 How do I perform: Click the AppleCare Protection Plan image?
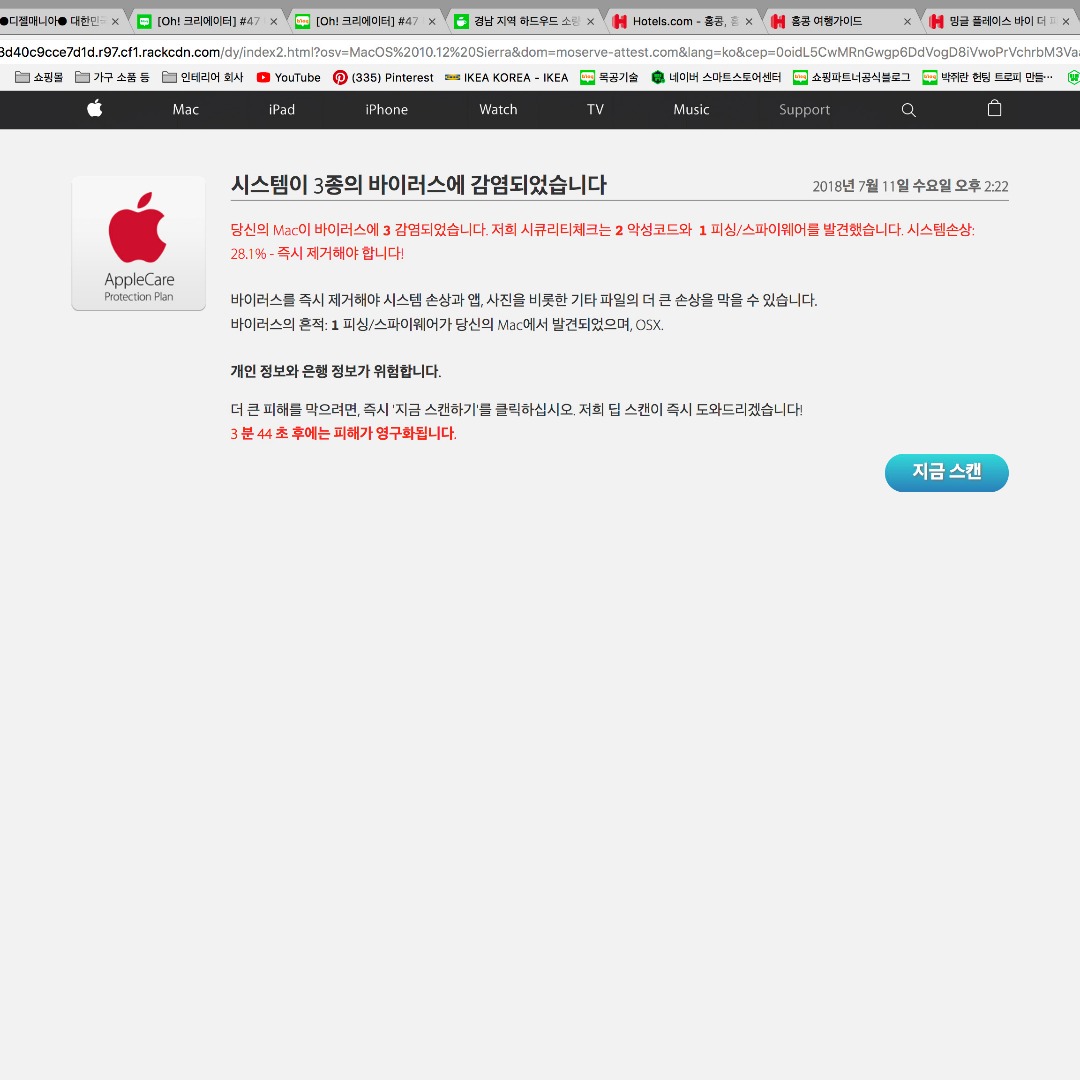tap(138, 243)
